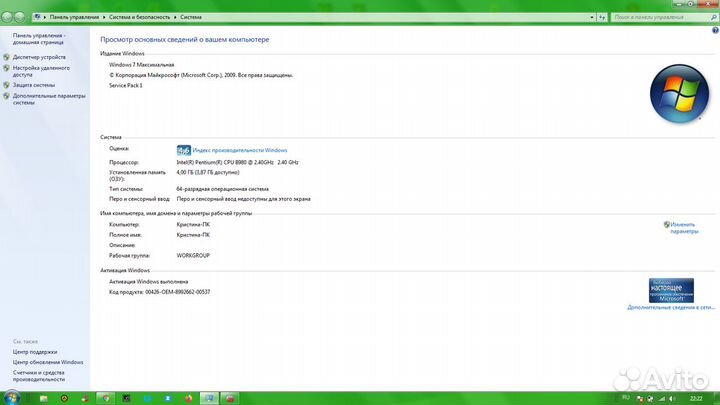The width and height of the screenshot is (720, 405).
Task: Click the product code value
Action: tap(178, 292)
